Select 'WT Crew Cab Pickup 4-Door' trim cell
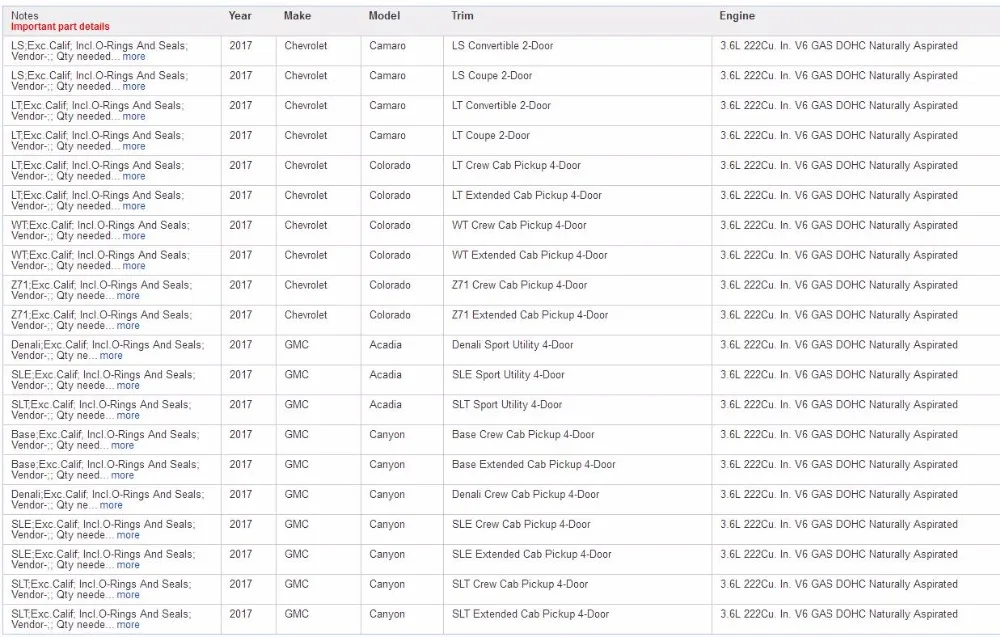 coord(519,226)
